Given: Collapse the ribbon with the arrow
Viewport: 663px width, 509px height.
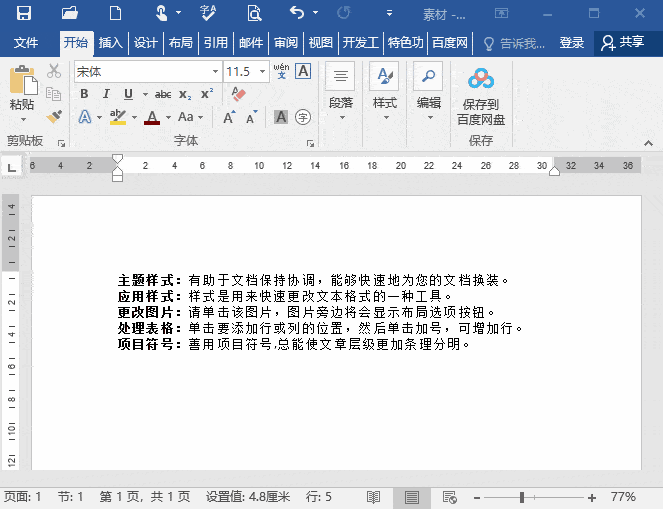Looking at the screenshot, I should coord(648,143).
